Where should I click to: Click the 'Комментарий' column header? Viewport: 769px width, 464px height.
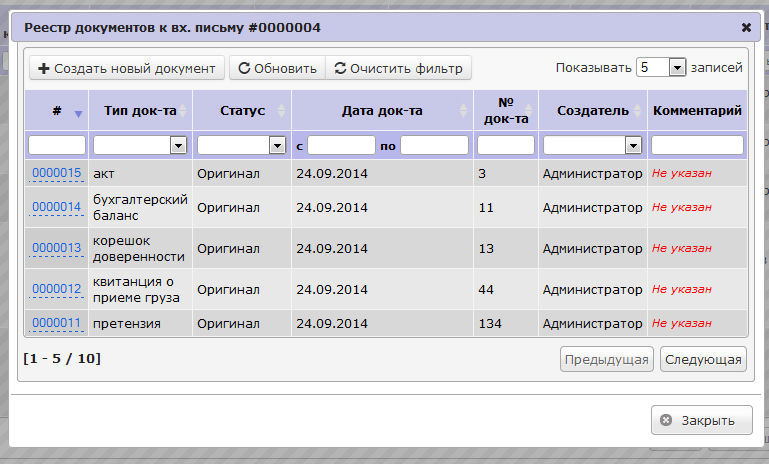(697, 111)
